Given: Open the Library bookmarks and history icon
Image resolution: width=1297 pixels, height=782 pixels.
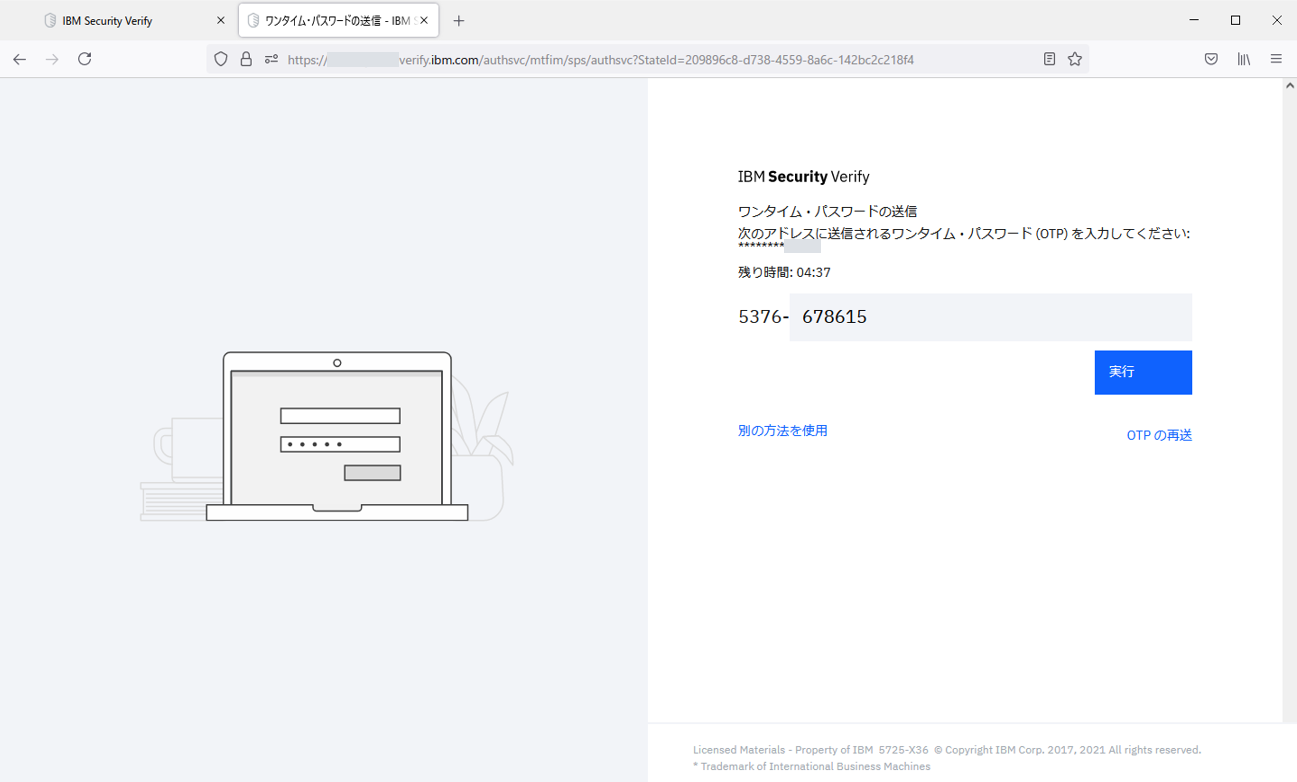Looking at the screenshot, I should click(1244, 59).
